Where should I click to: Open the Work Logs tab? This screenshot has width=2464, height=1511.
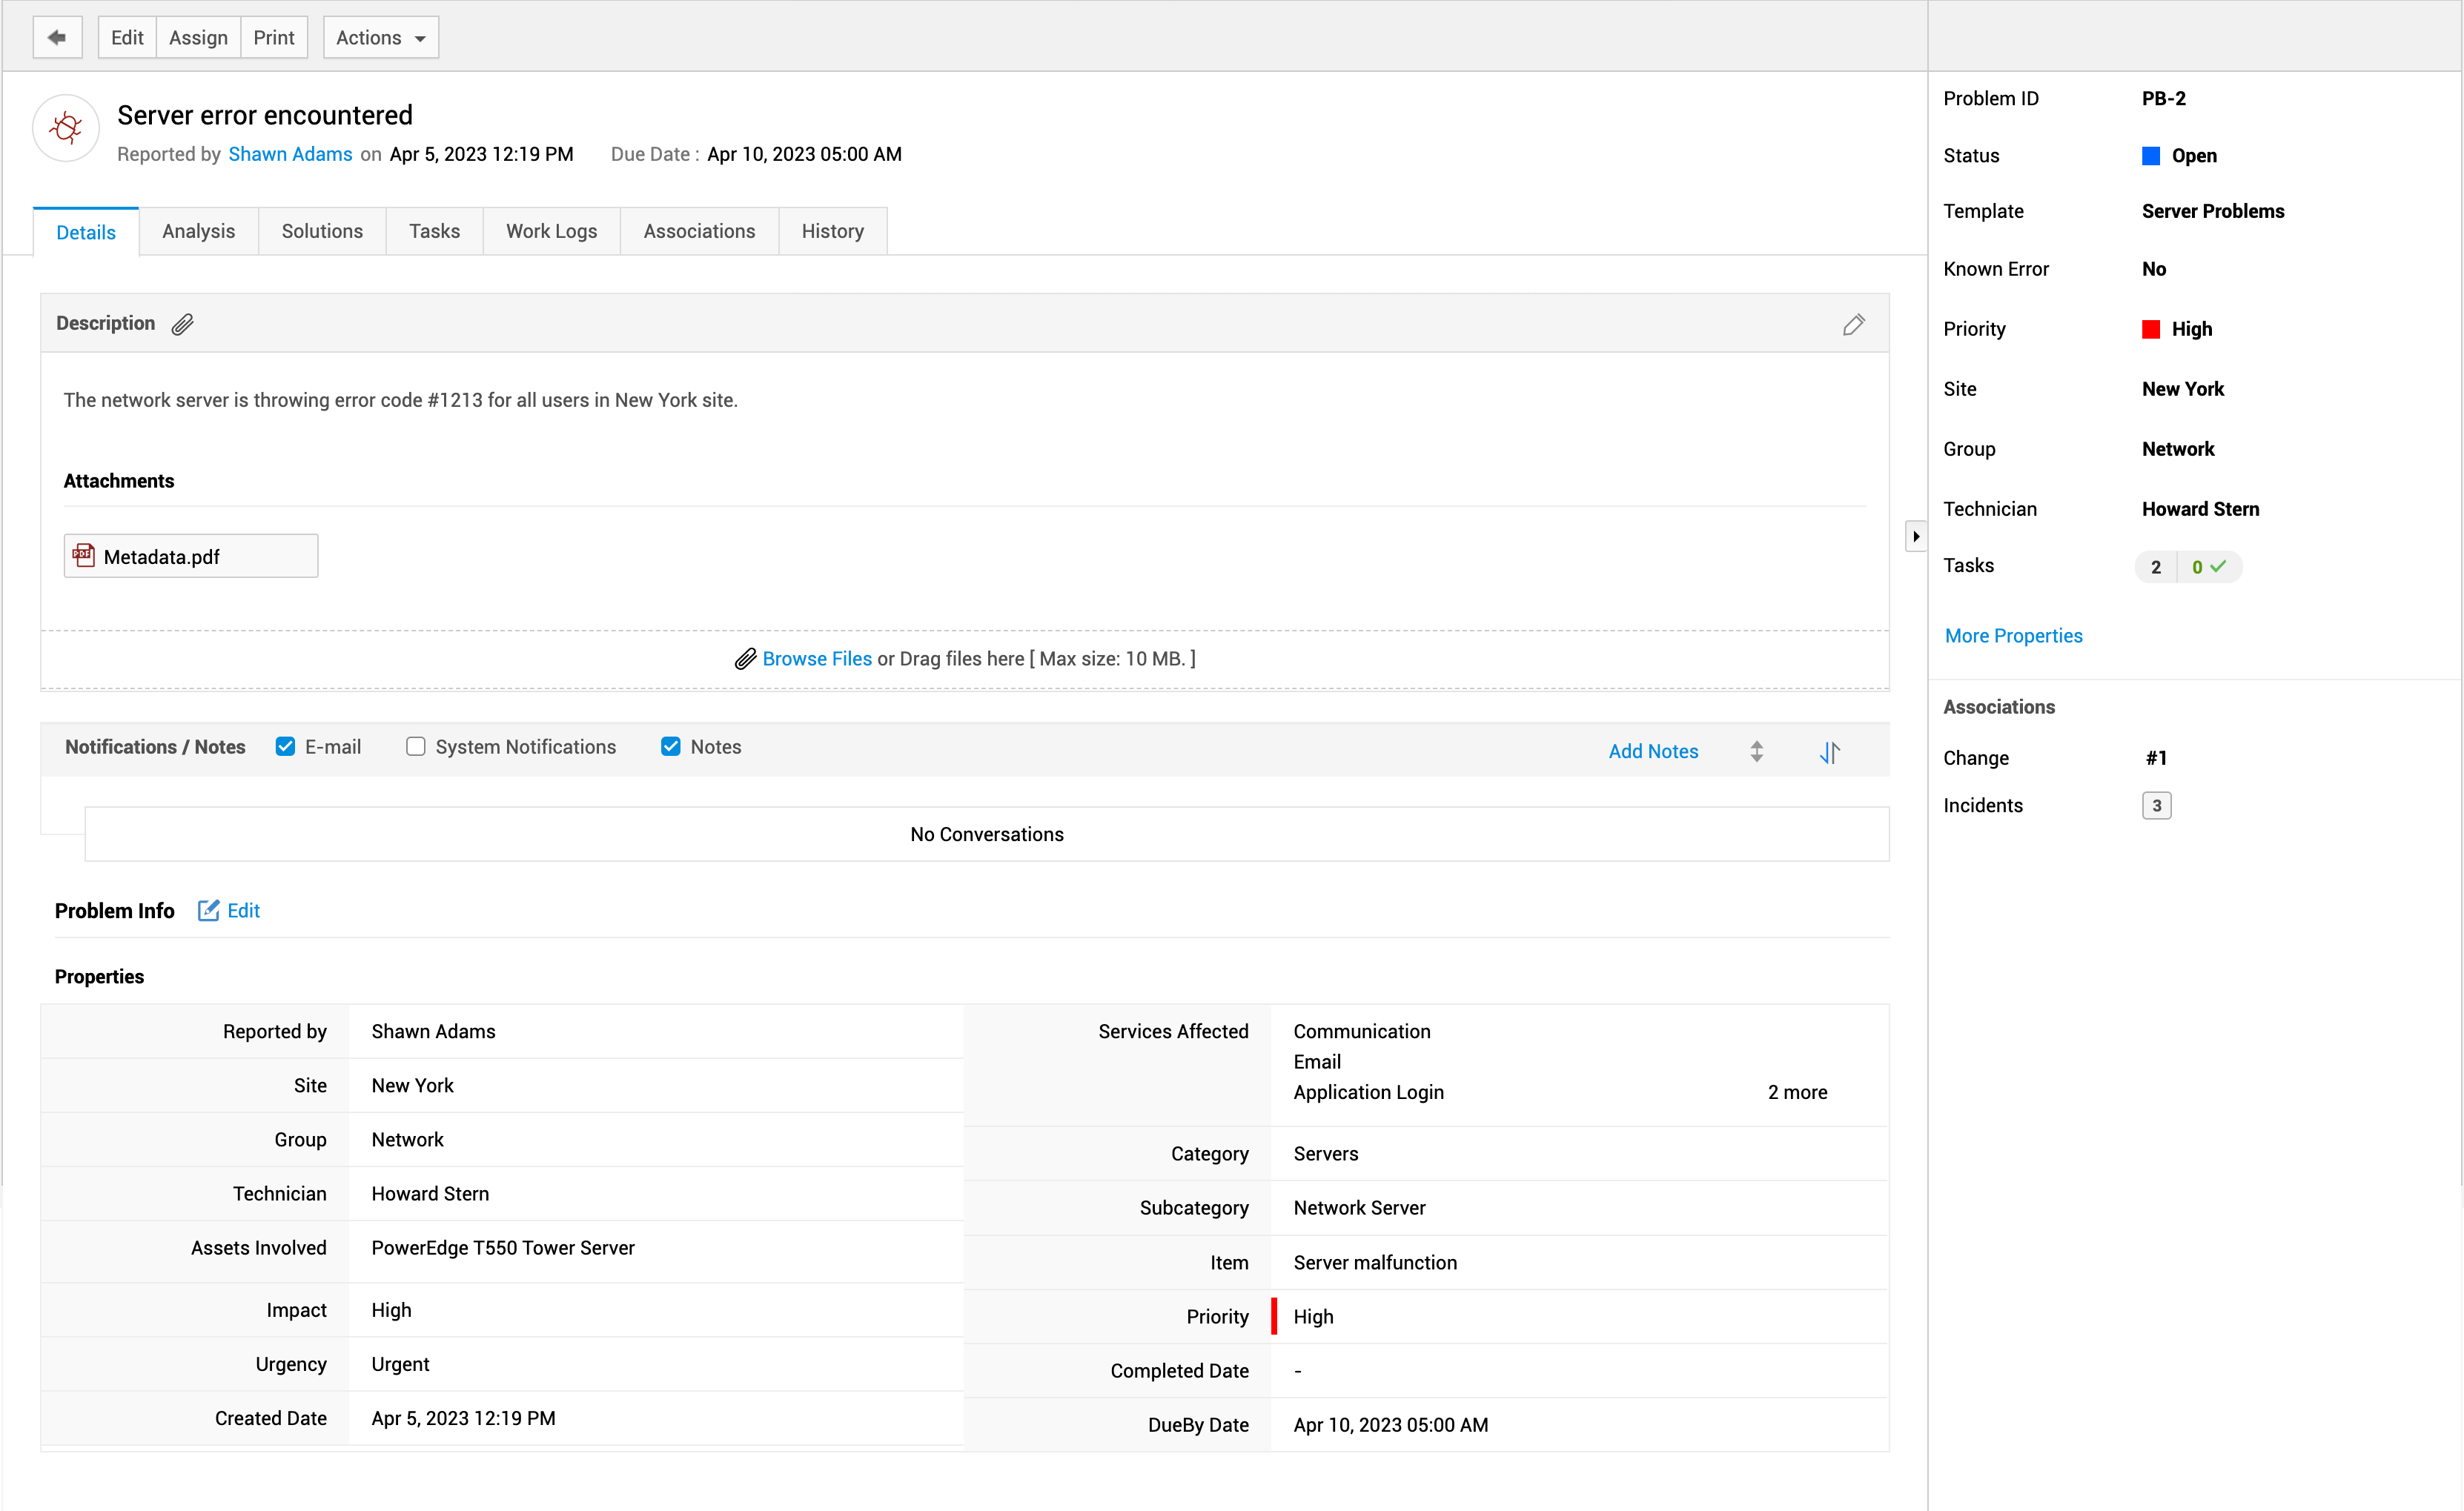551,231
